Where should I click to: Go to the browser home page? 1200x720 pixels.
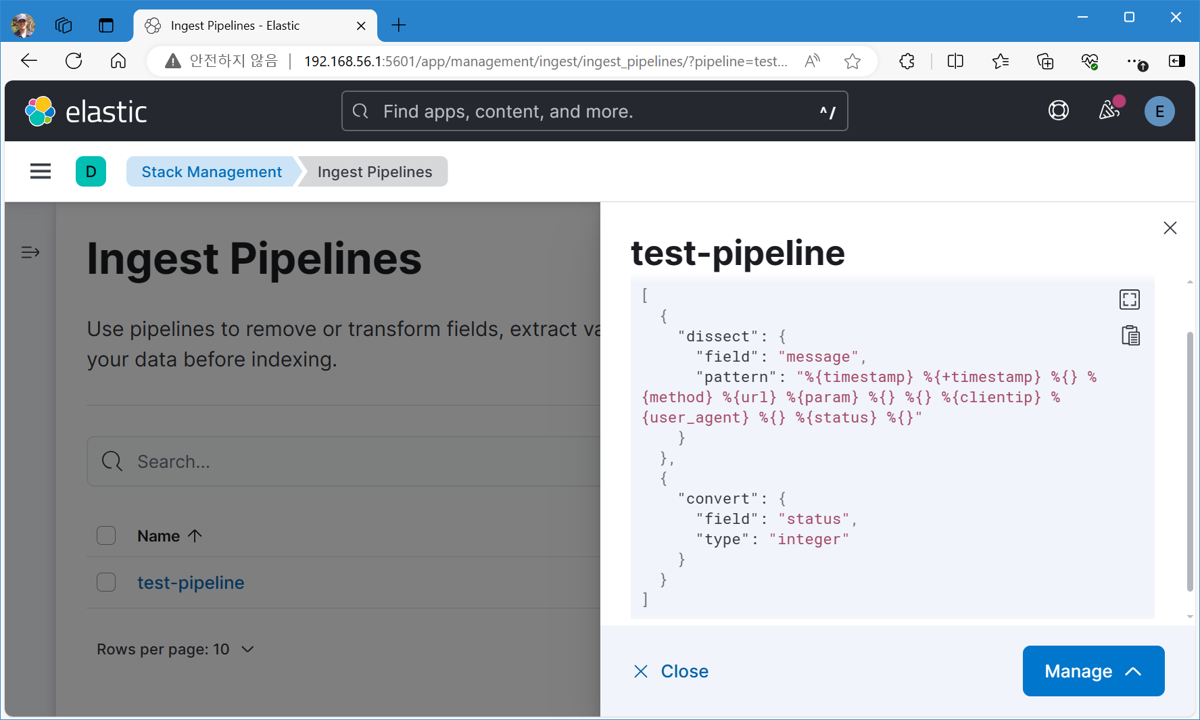click(x=118, y=61)
